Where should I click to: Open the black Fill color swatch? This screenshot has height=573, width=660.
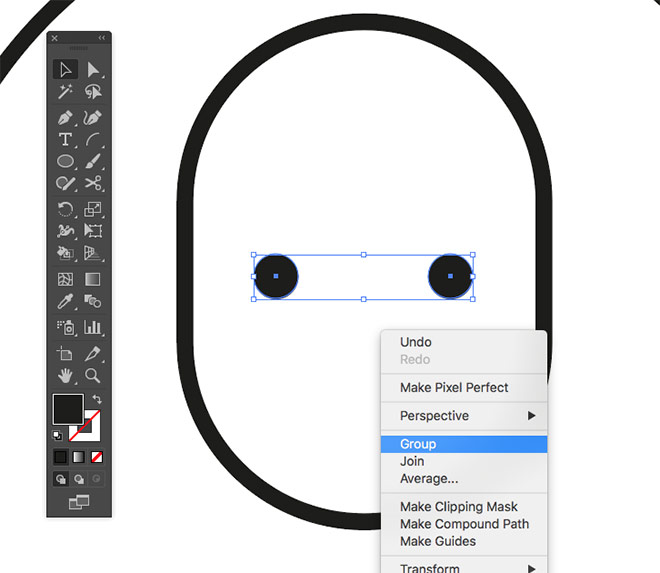tap(68, 409)
